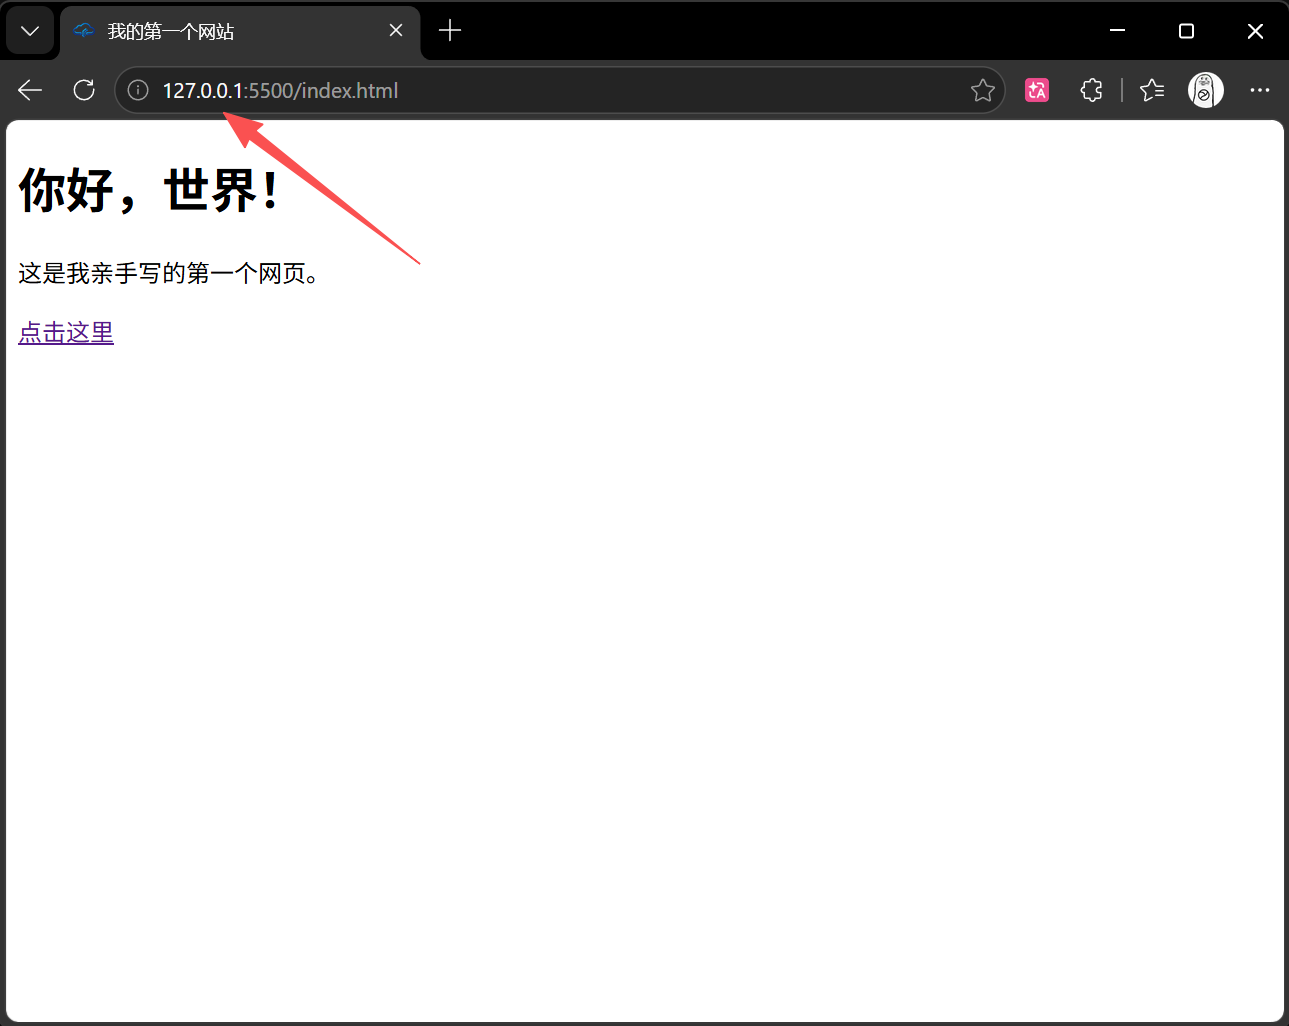The height and width of the screenshot is (1026, 1289).
Task: Close the browser window
Action: (1255, 31)
